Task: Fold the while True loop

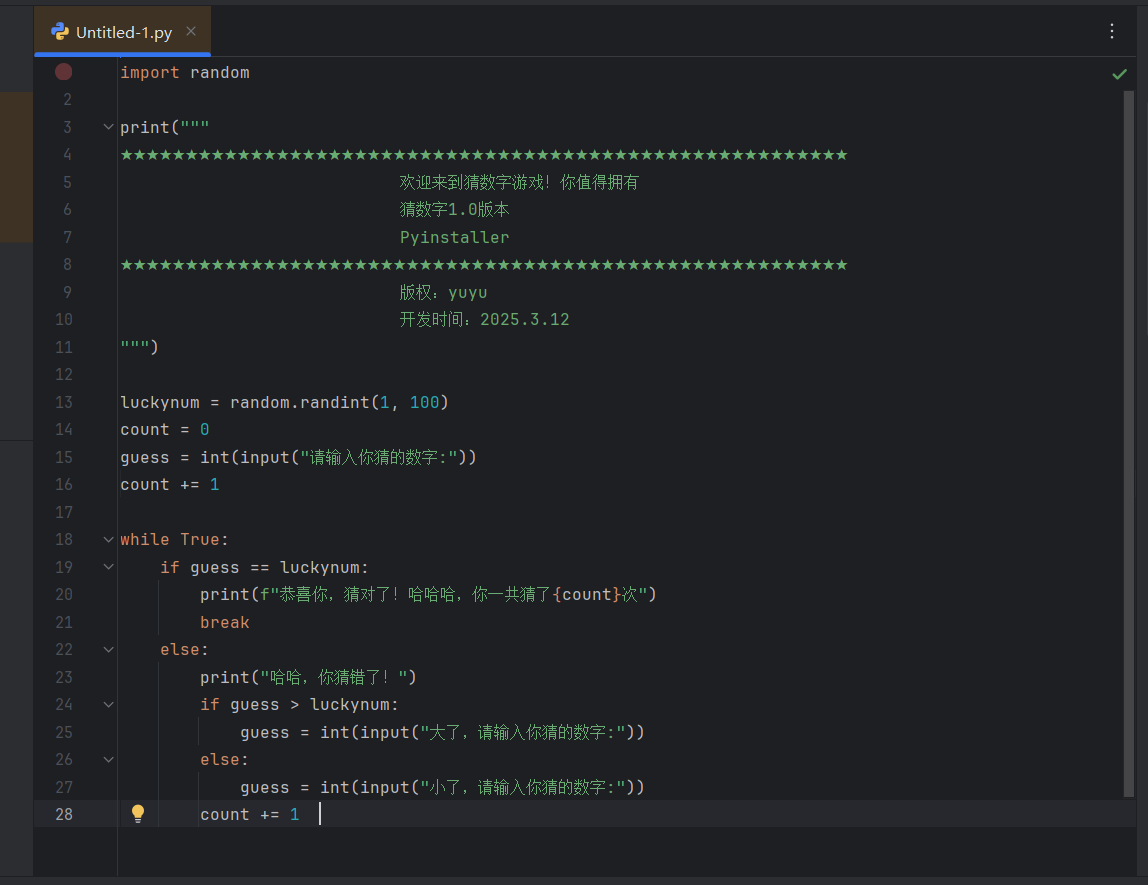Action: coord(108,539)
